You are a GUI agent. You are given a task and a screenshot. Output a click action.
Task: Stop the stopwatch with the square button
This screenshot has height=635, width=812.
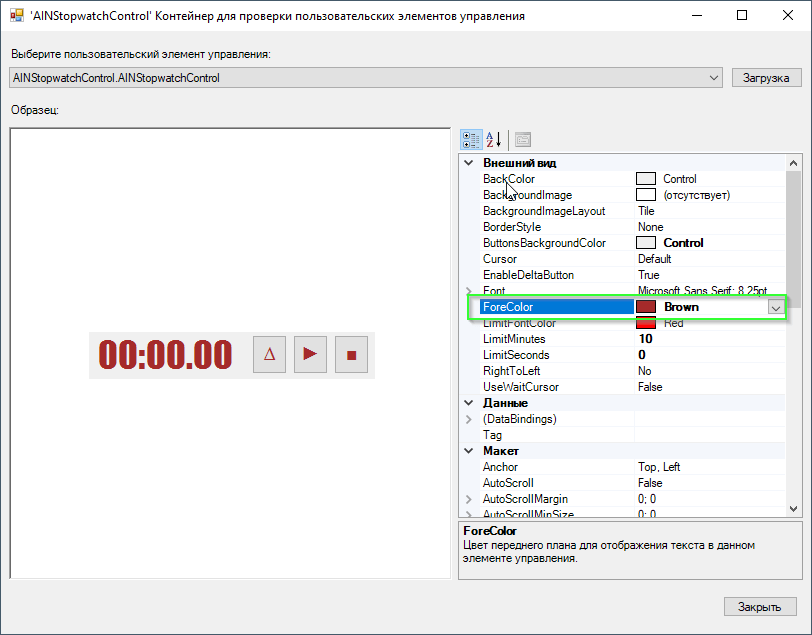[x=351, y=354]
